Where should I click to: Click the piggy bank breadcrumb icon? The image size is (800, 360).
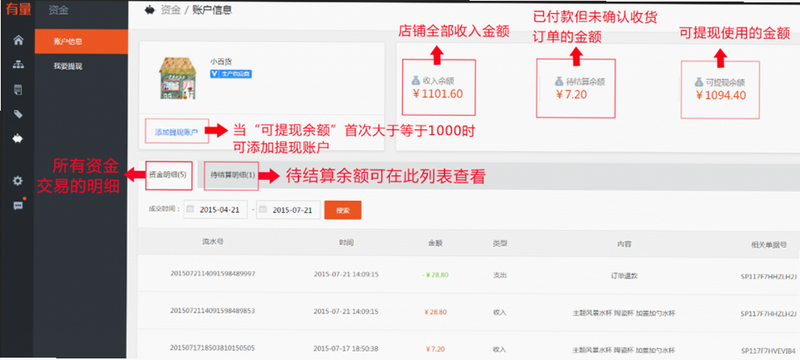pyautogui.click(x=150, y=10)
